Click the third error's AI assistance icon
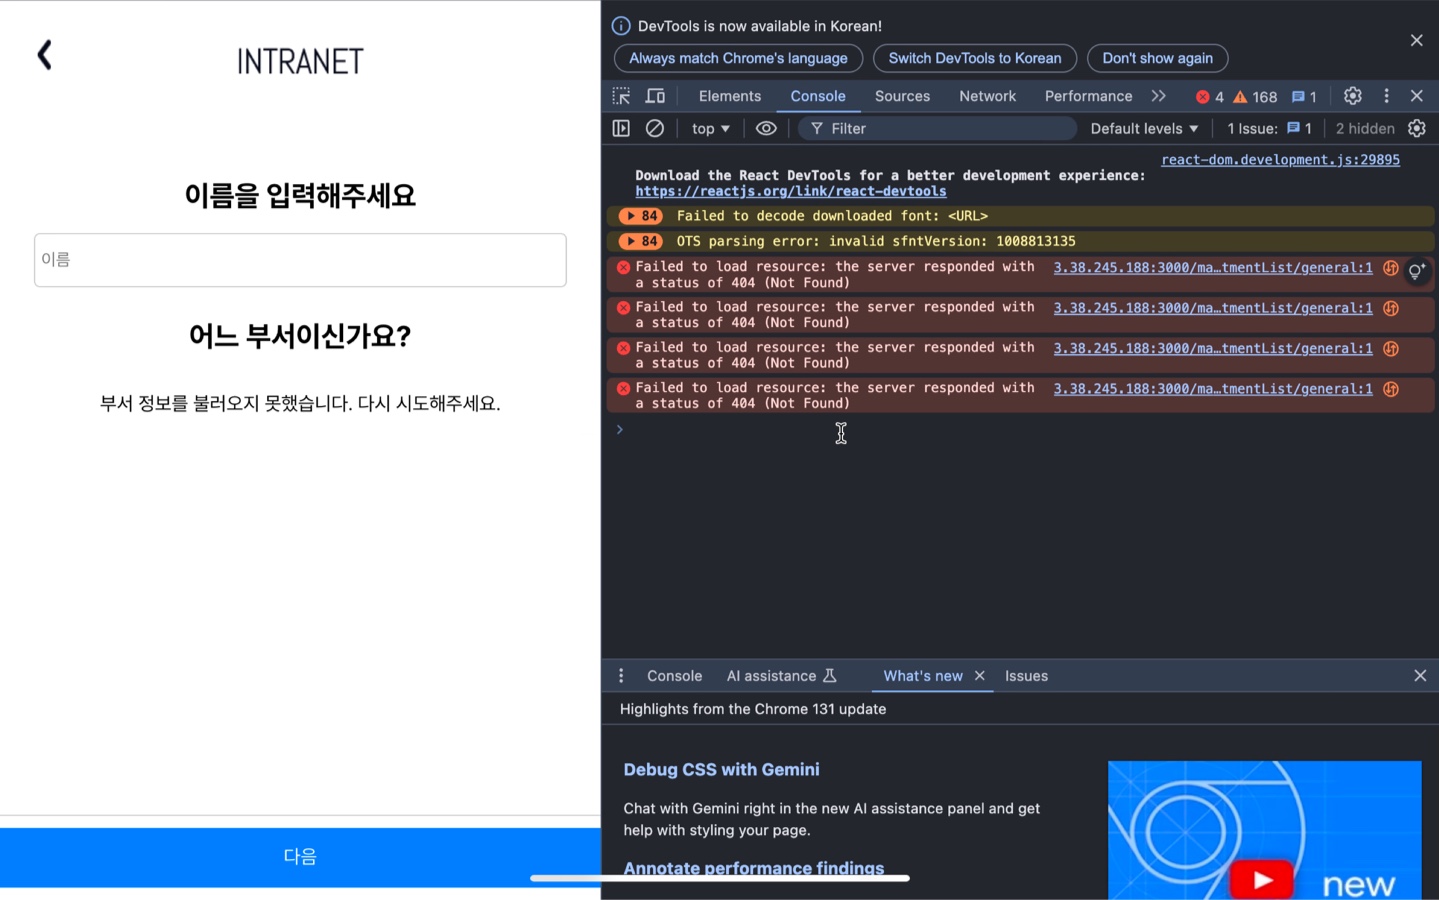 (1390, 348)
